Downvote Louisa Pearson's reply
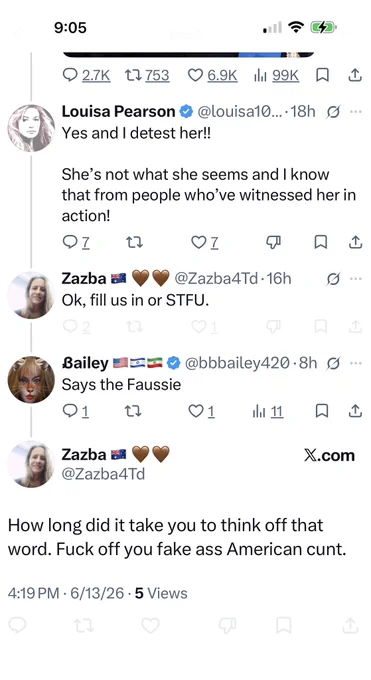Image resolution: width=371 pixels, height=680 pixels. (273, 242)
